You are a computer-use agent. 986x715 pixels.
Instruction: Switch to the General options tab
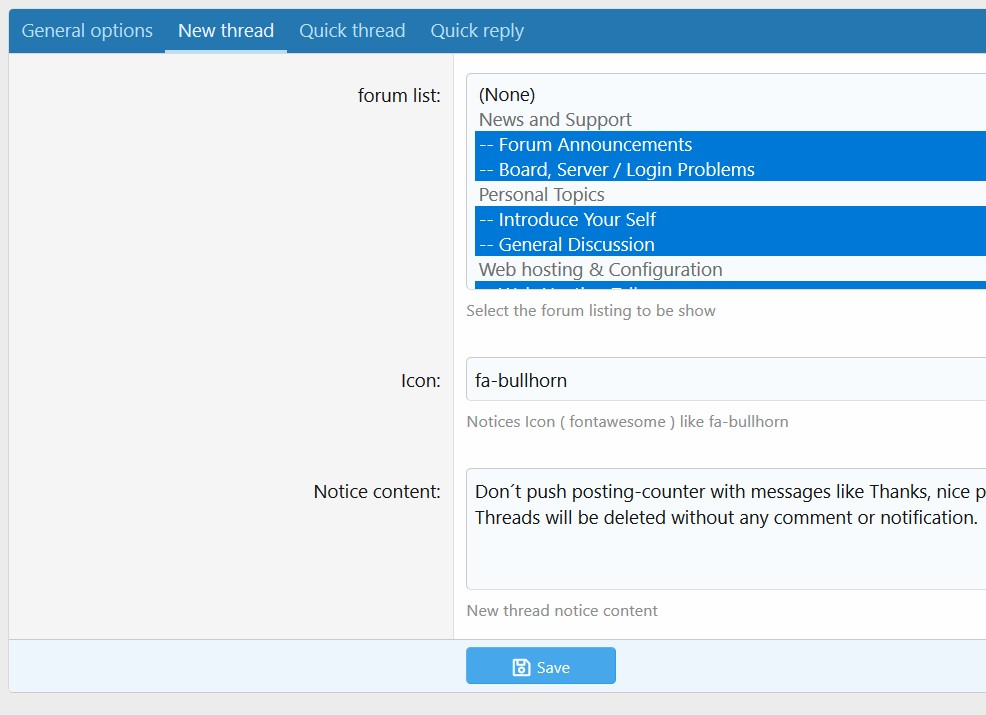[87, 31]
